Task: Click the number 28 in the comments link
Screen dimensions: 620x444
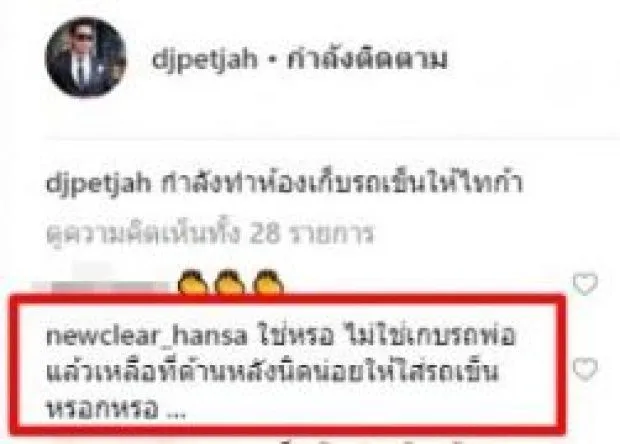Action: [x=265, y=234]
